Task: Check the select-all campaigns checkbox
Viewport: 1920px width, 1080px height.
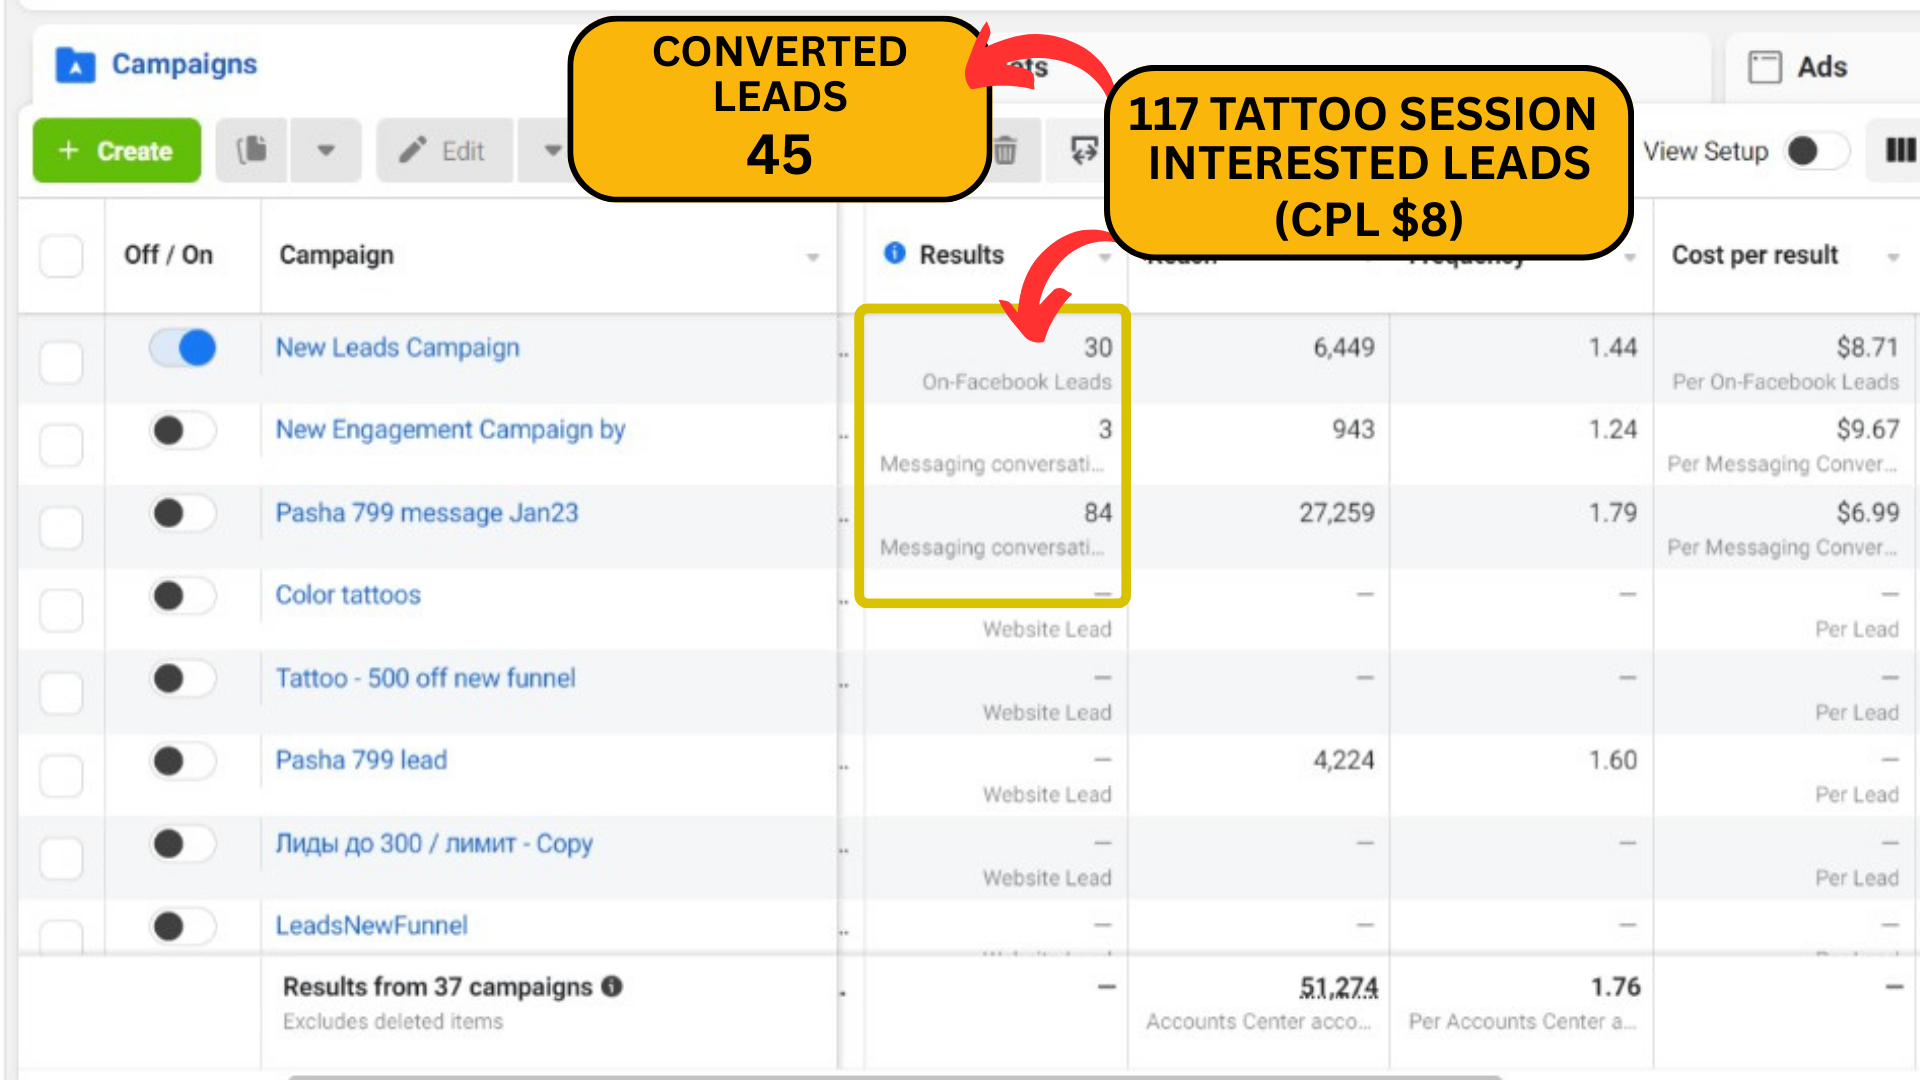Action: (x=61, y=256)
